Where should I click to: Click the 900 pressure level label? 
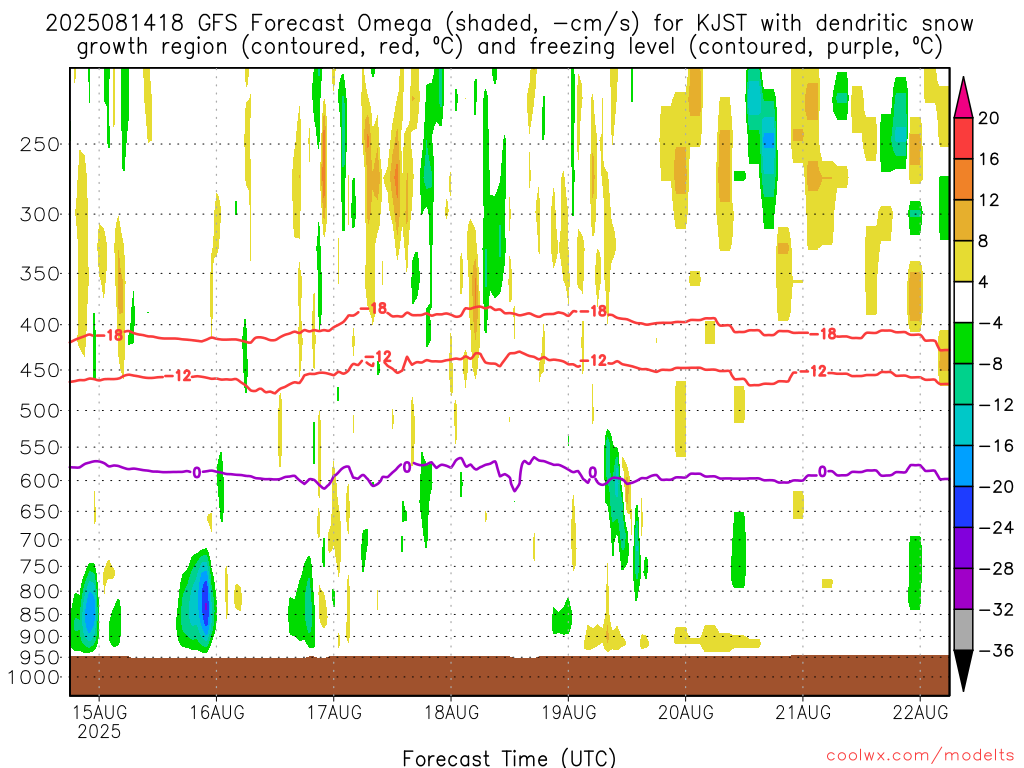tap(40, 637)
